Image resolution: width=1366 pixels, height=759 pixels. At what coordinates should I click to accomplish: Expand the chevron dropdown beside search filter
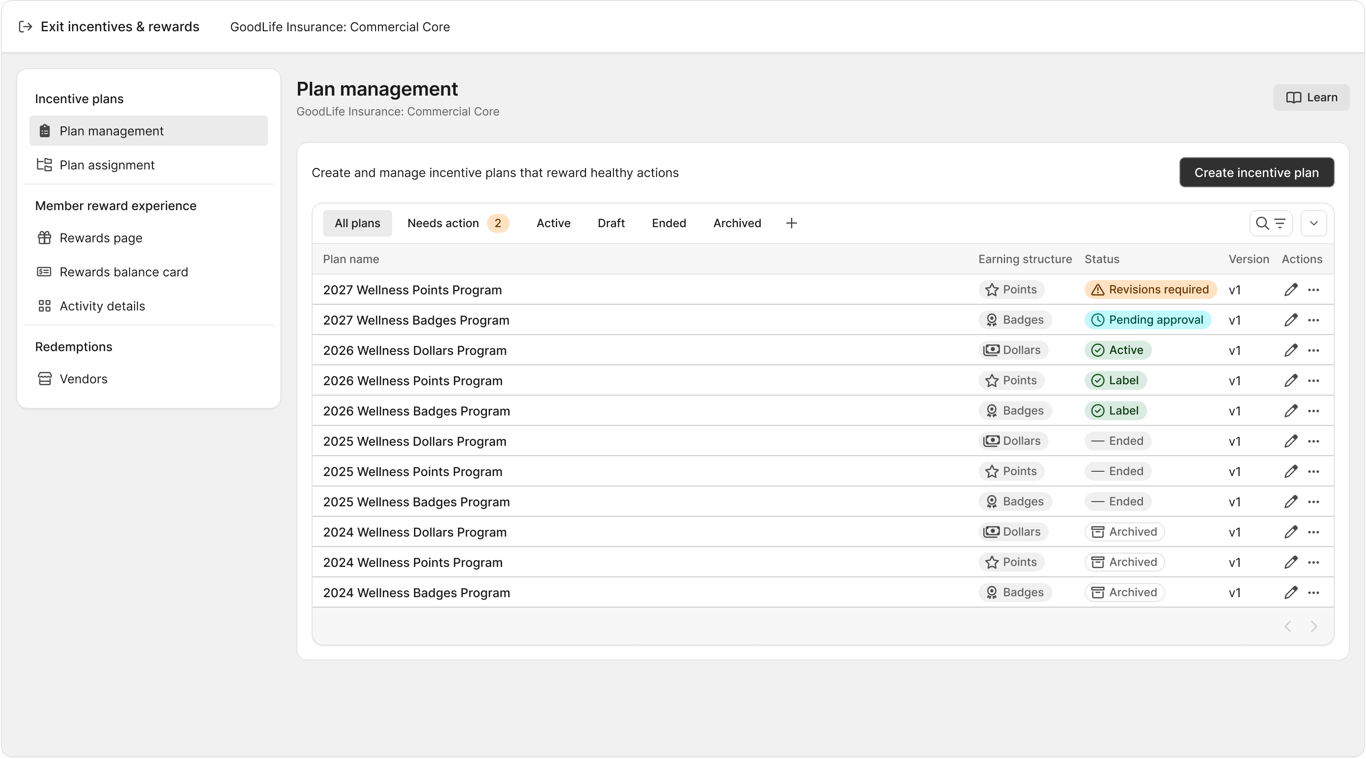(1314, 223)
